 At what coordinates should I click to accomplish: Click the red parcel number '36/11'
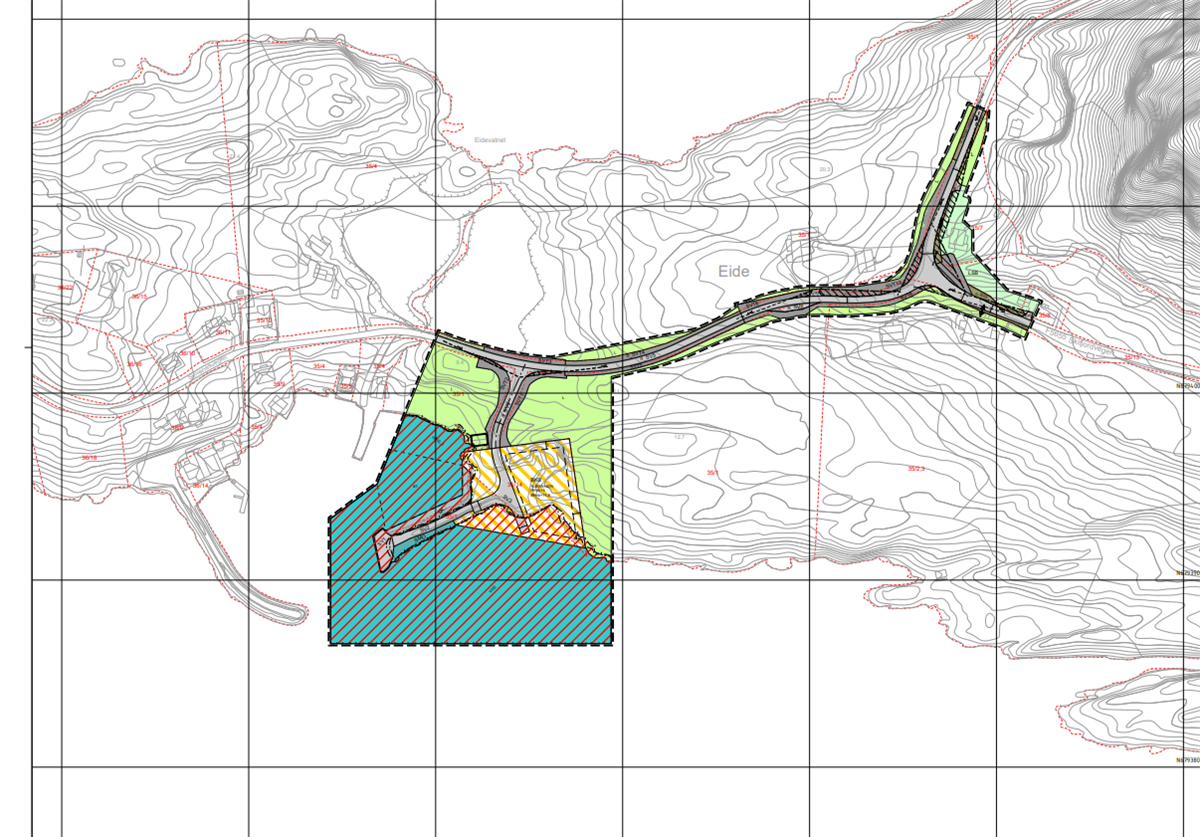click(x=223, y=332)
